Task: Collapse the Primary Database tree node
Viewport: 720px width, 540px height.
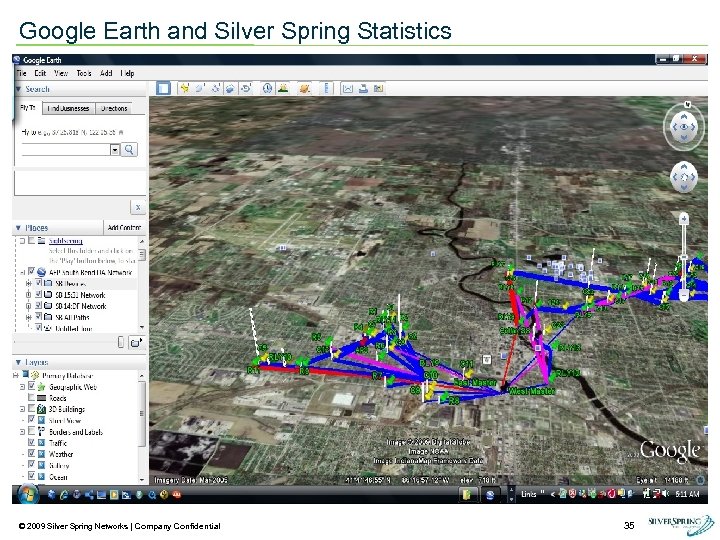Action: click(16, 375)
